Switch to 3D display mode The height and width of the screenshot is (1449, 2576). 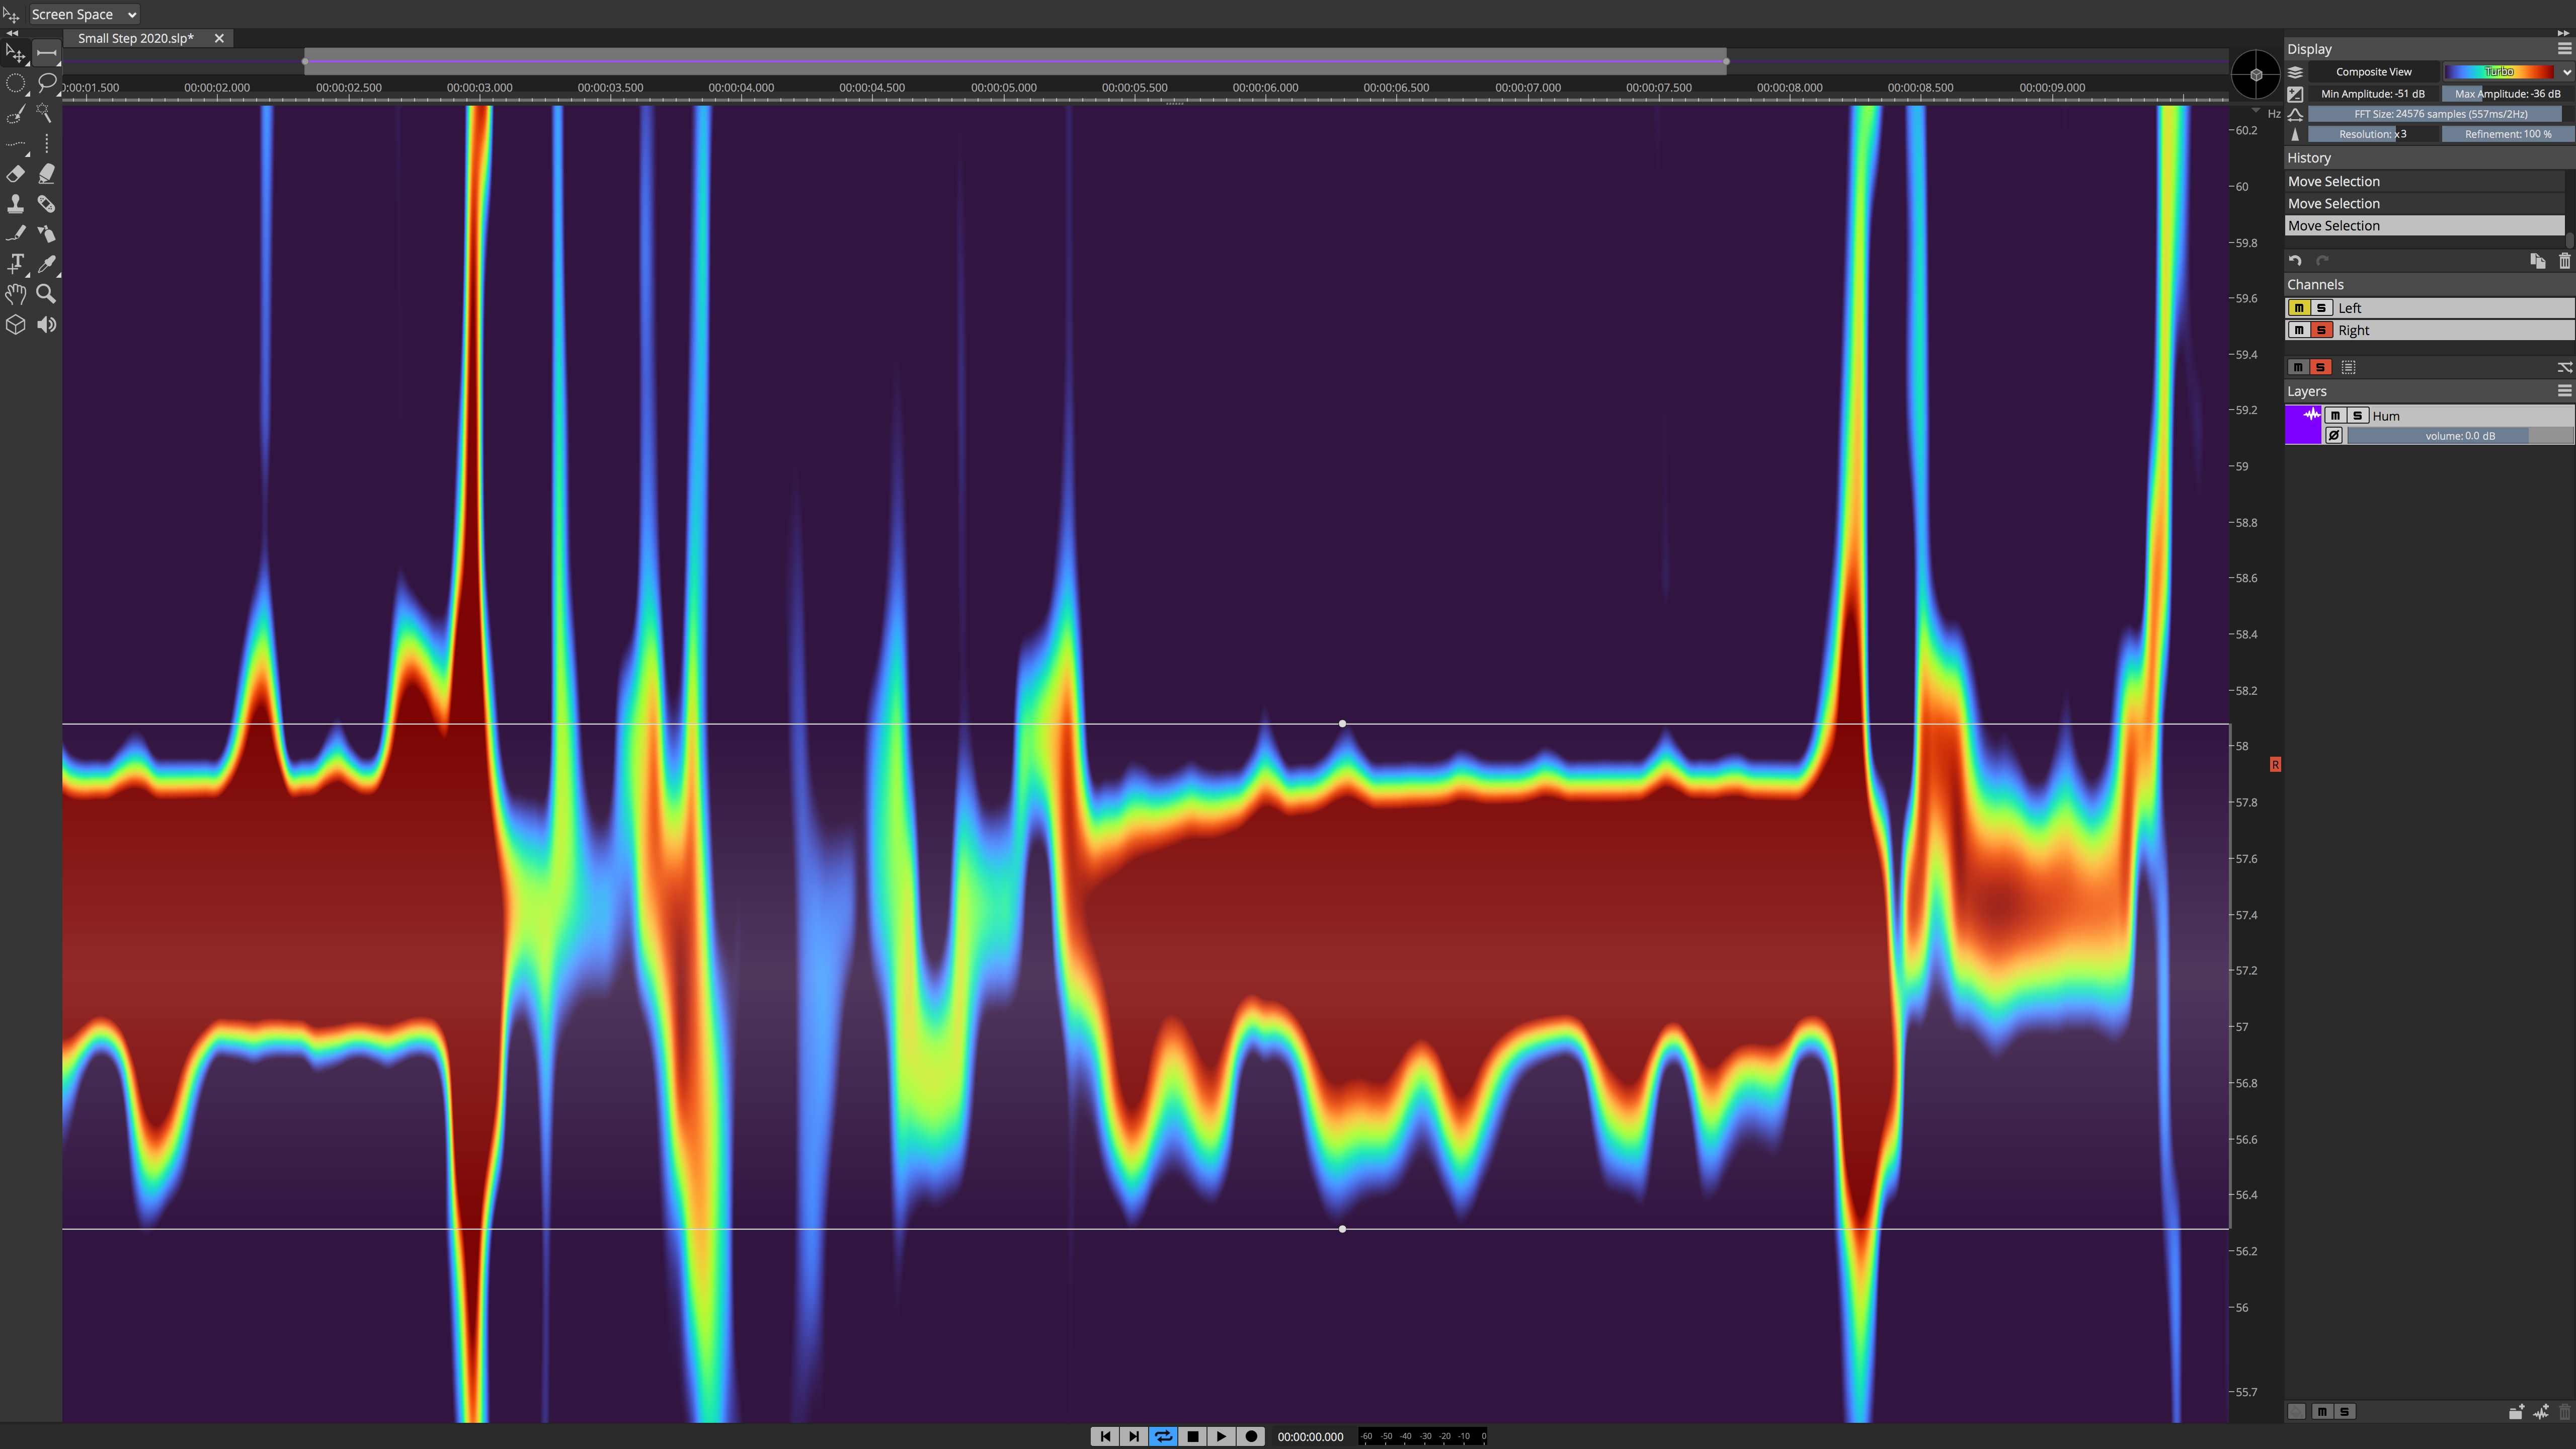(x=16, y=323)
